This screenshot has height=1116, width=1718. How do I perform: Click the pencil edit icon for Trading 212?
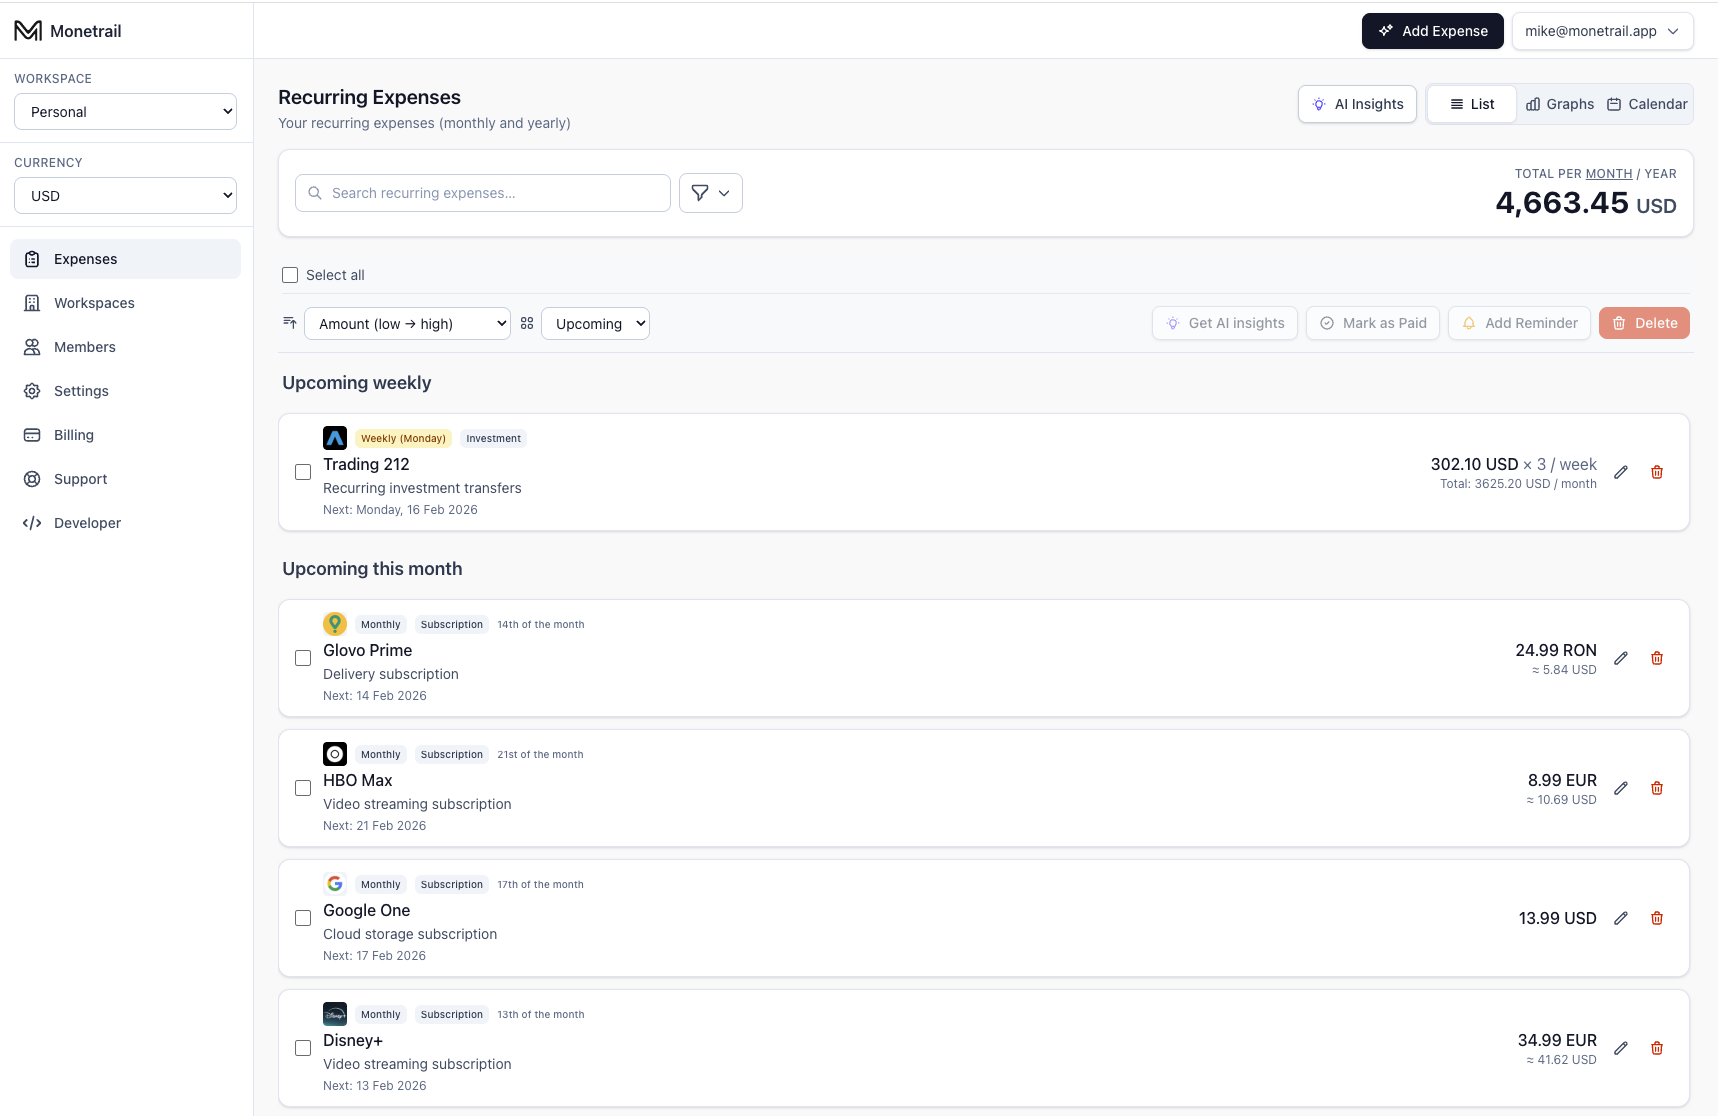pos(1621,472)
